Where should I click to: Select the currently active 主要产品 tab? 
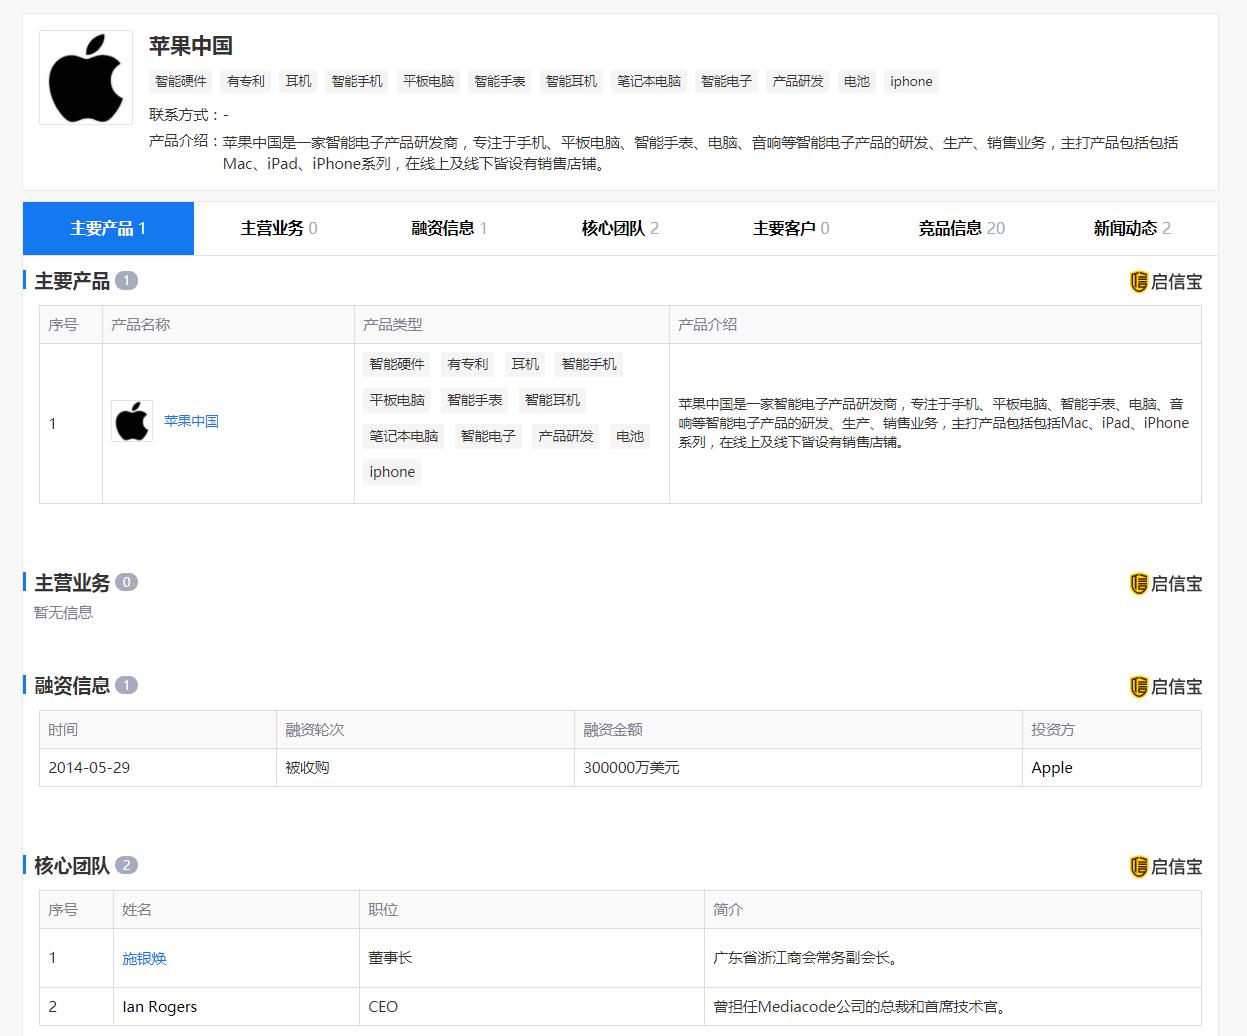[107, 228]
